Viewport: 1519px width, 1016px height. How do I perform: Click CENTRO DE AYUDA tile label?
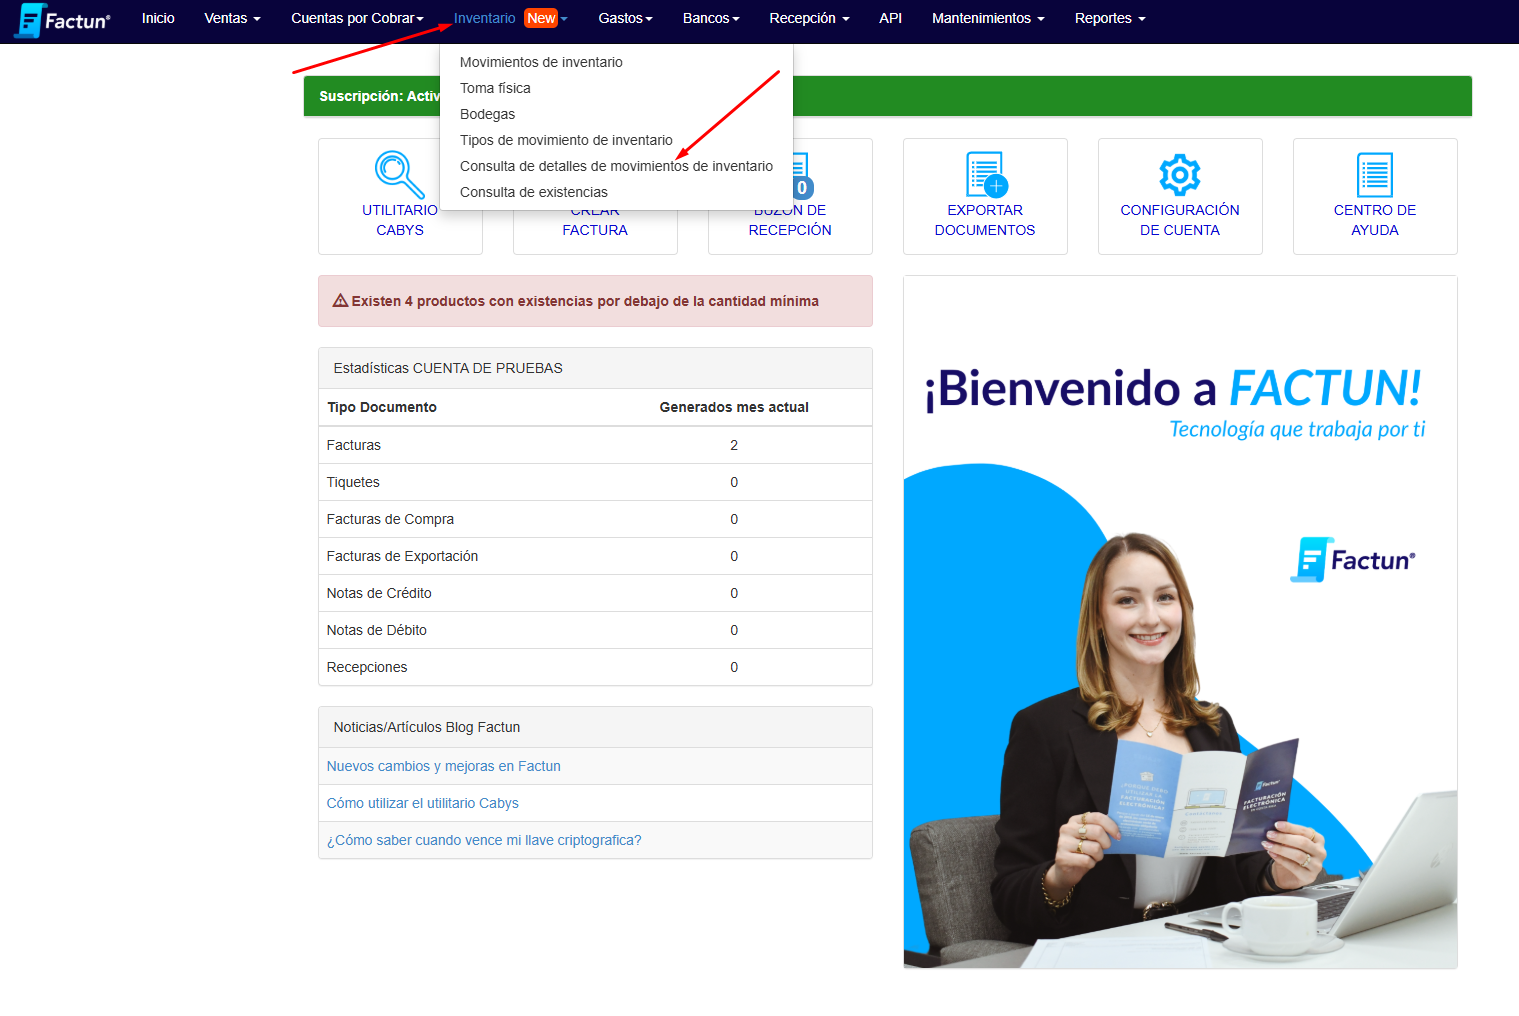click(1375, 220)
